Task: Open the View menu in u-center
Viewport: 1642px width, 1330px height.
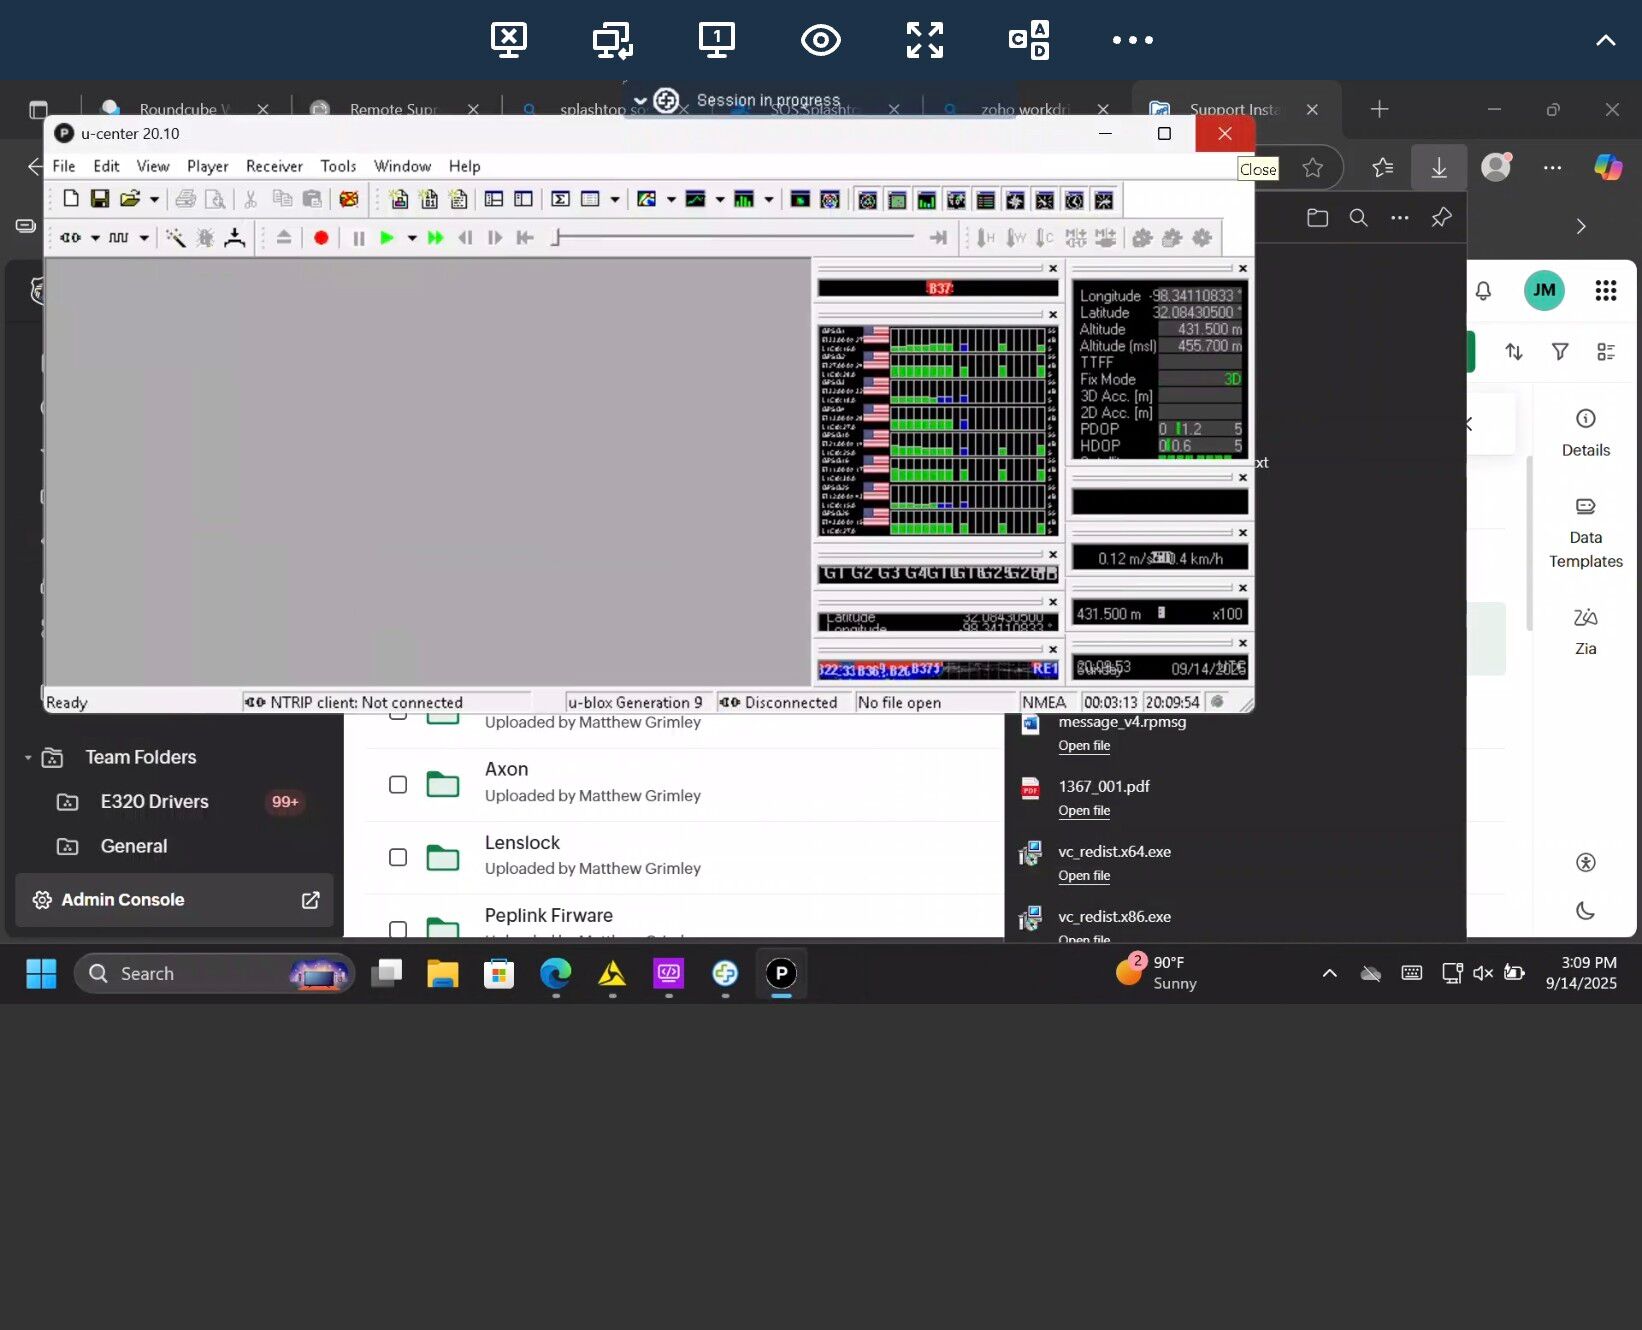Action: (153, 166)
